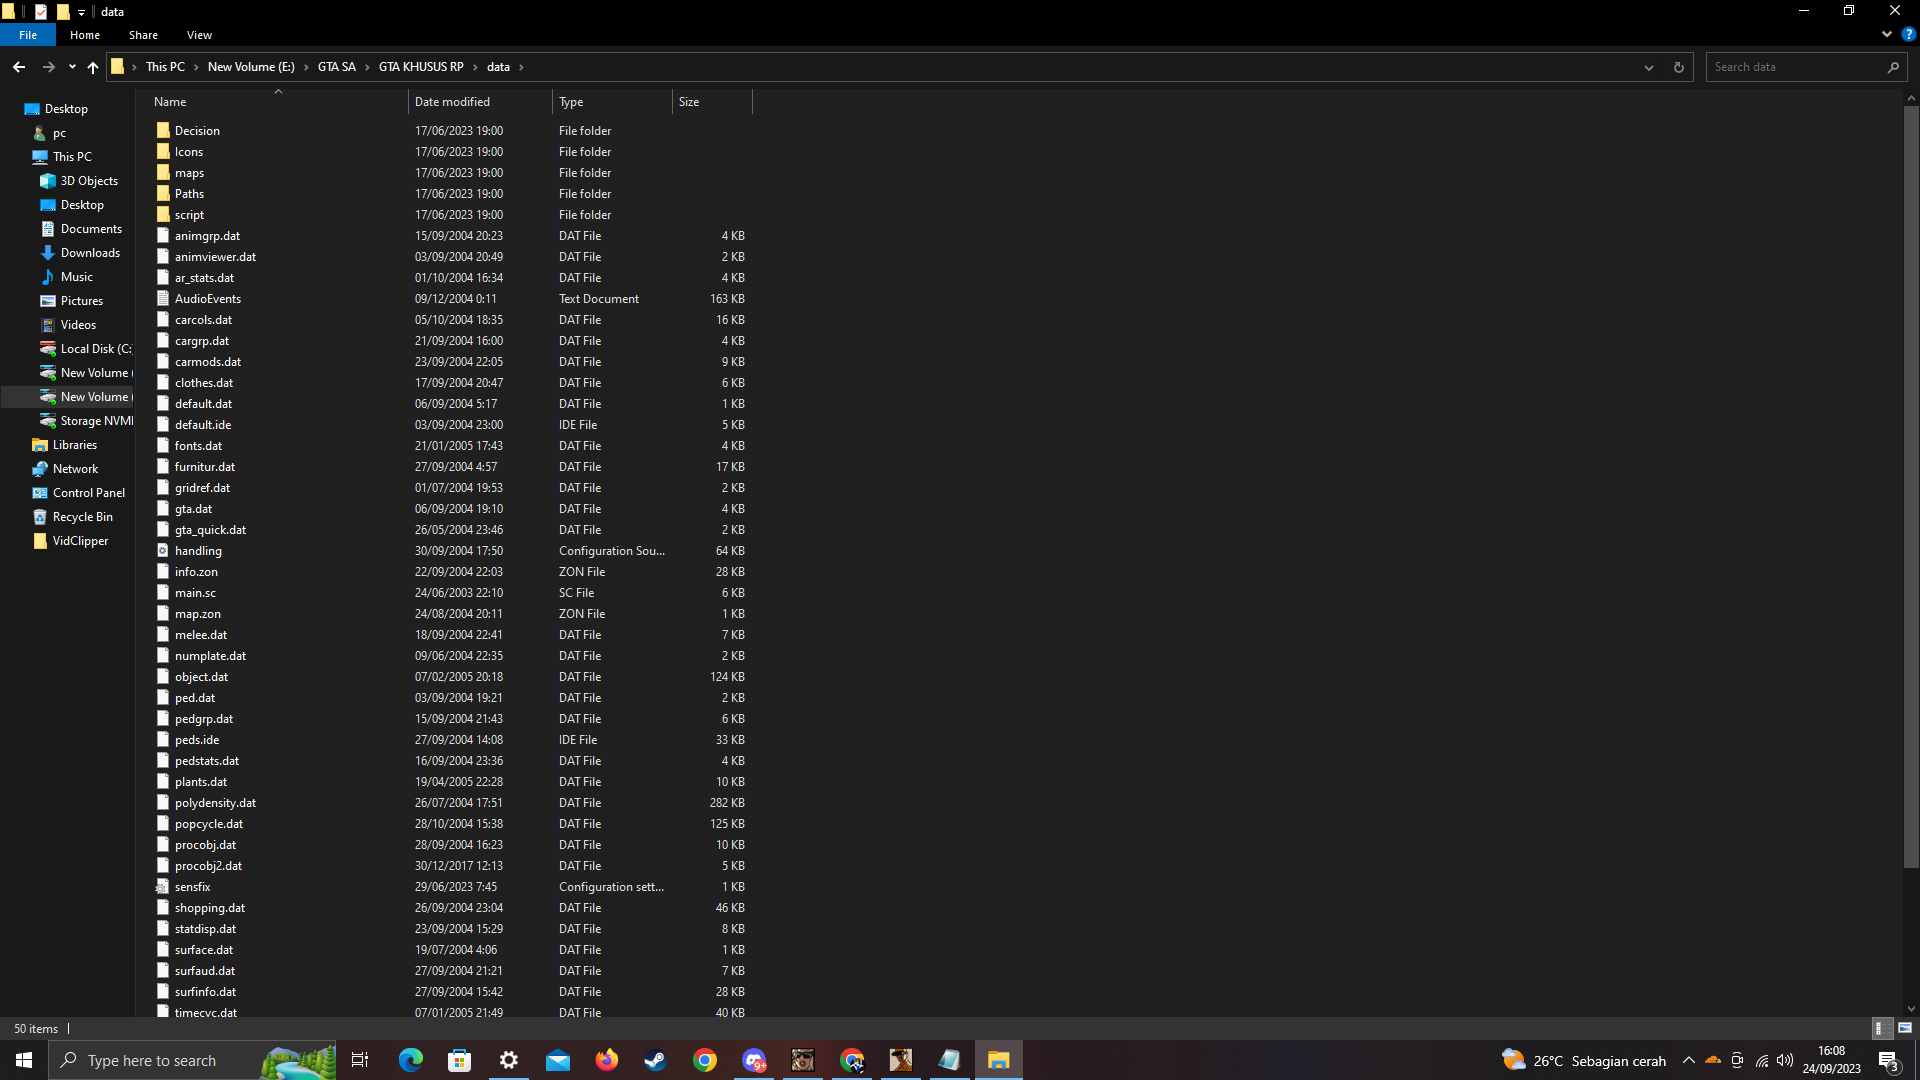Click the Search data field

coord(1796,67)
